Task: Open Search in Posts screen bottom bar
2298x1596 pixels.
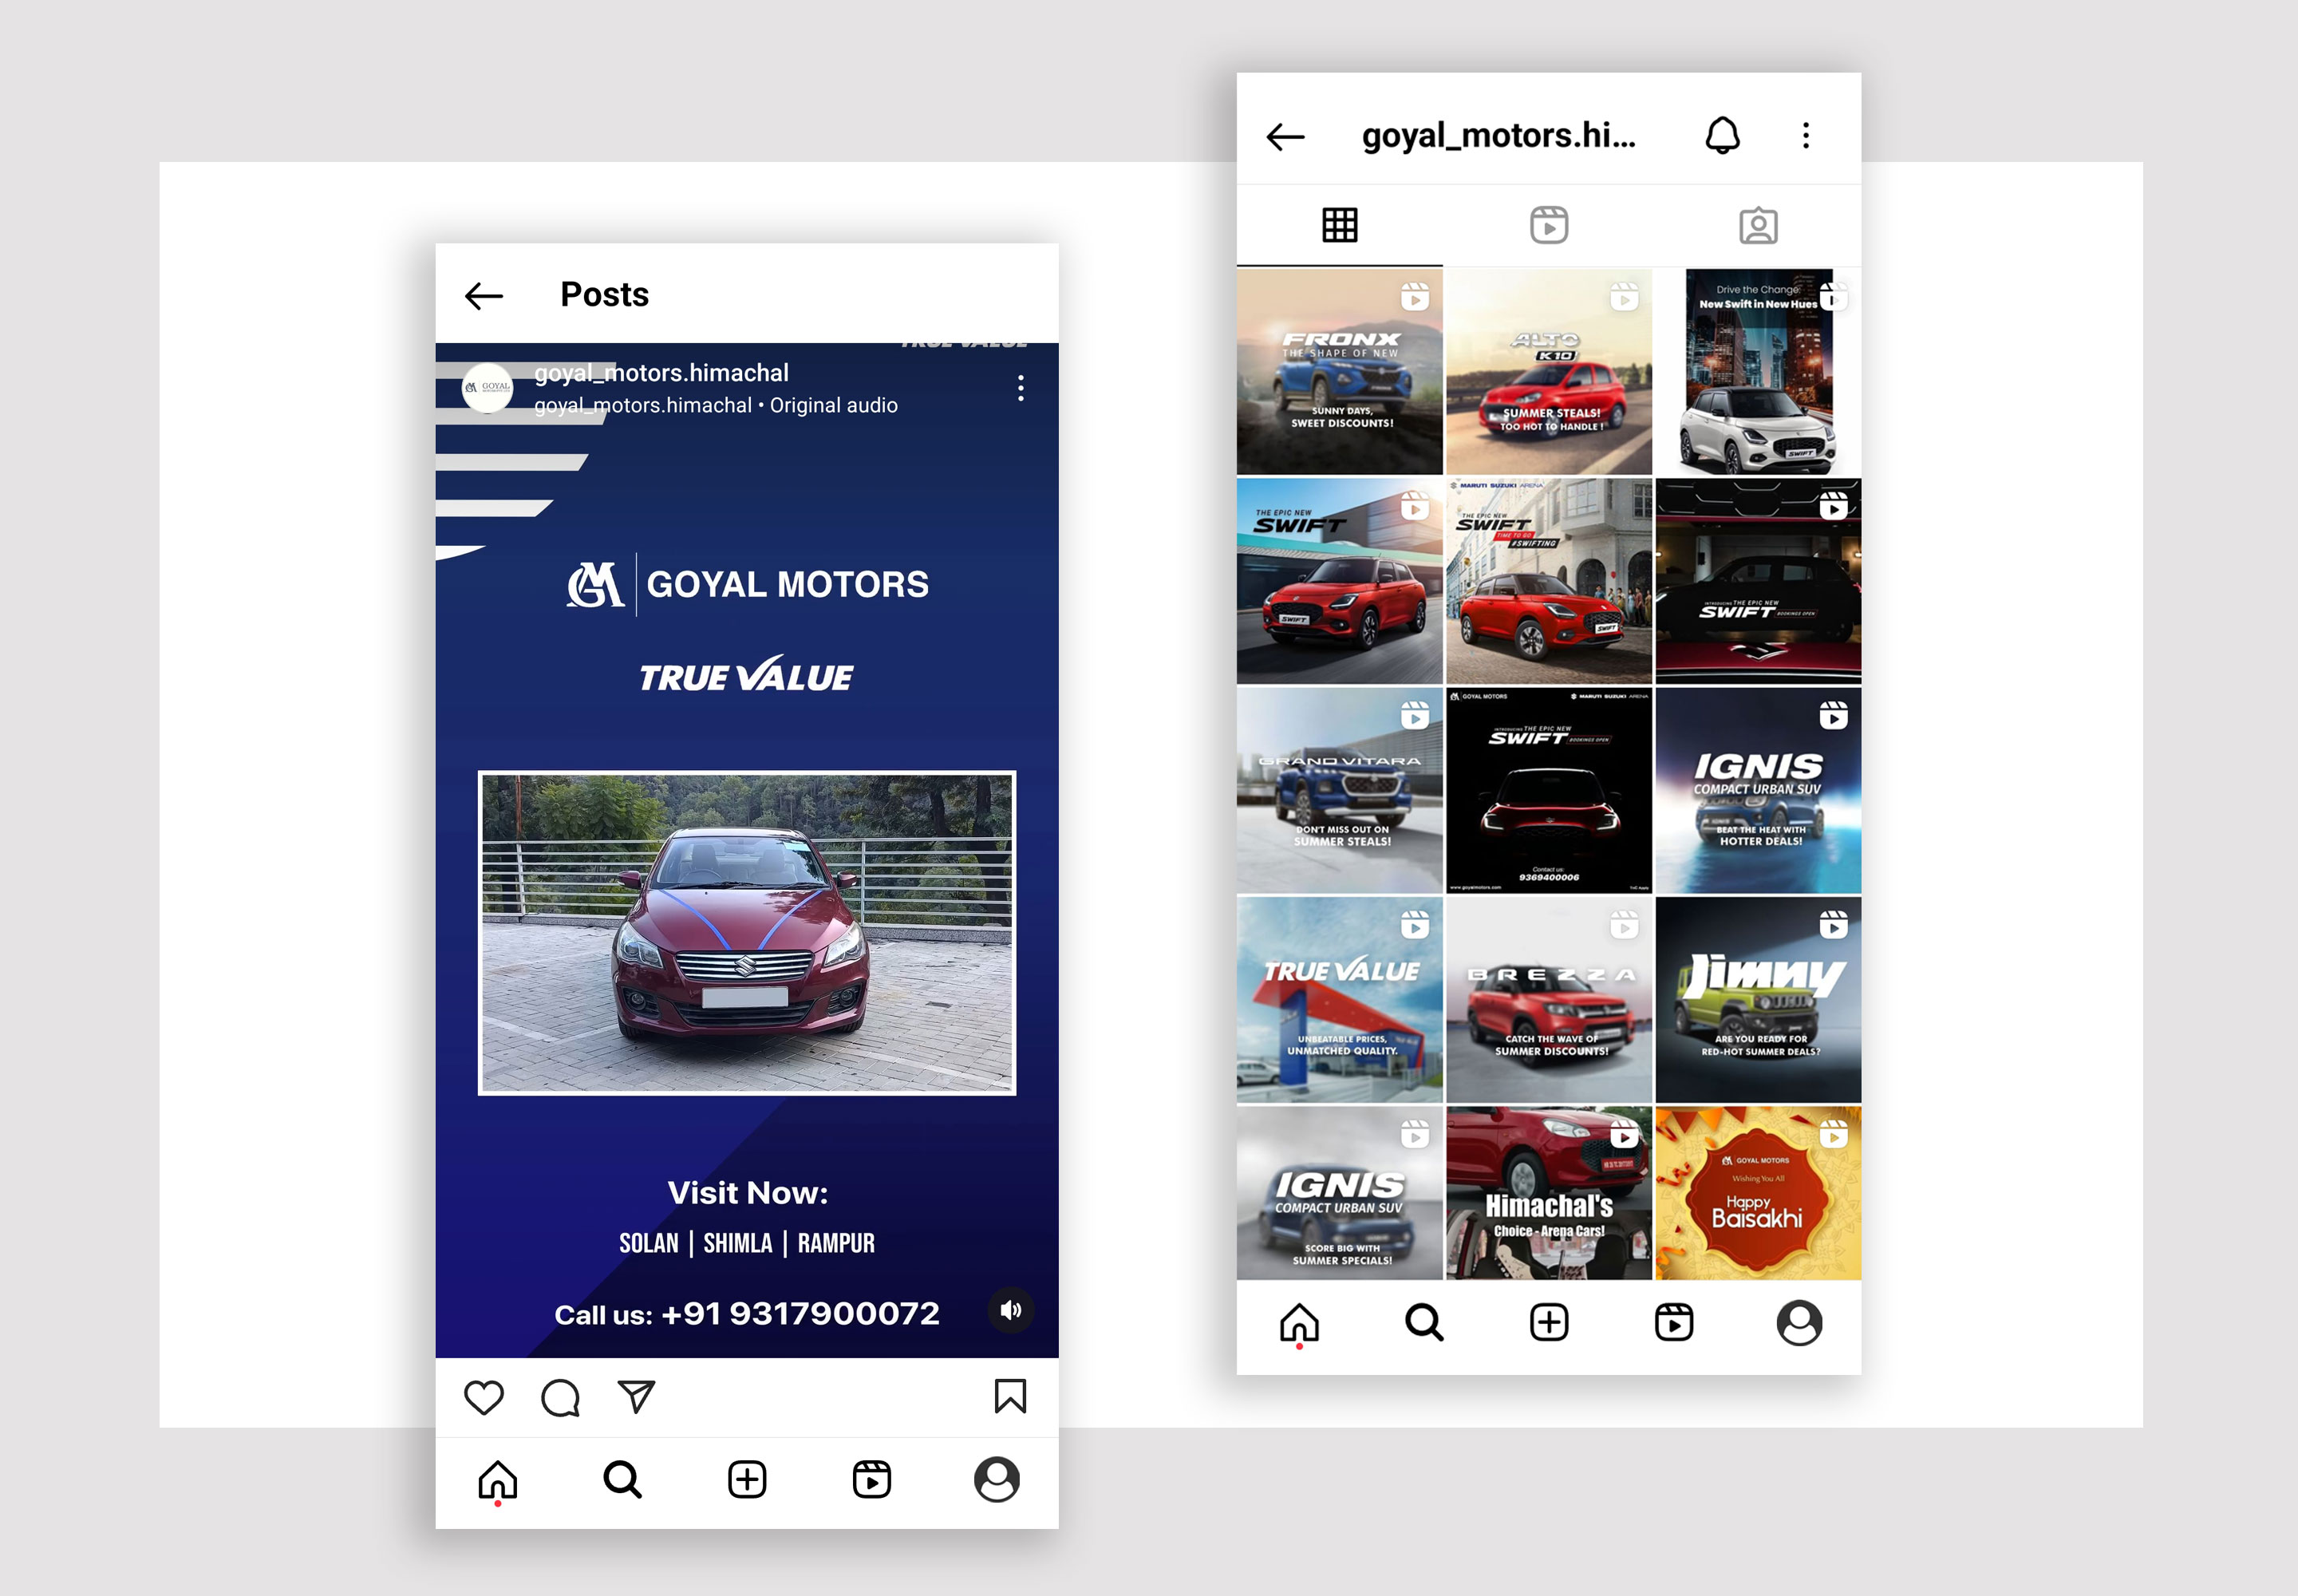Action: [622, 1479]
